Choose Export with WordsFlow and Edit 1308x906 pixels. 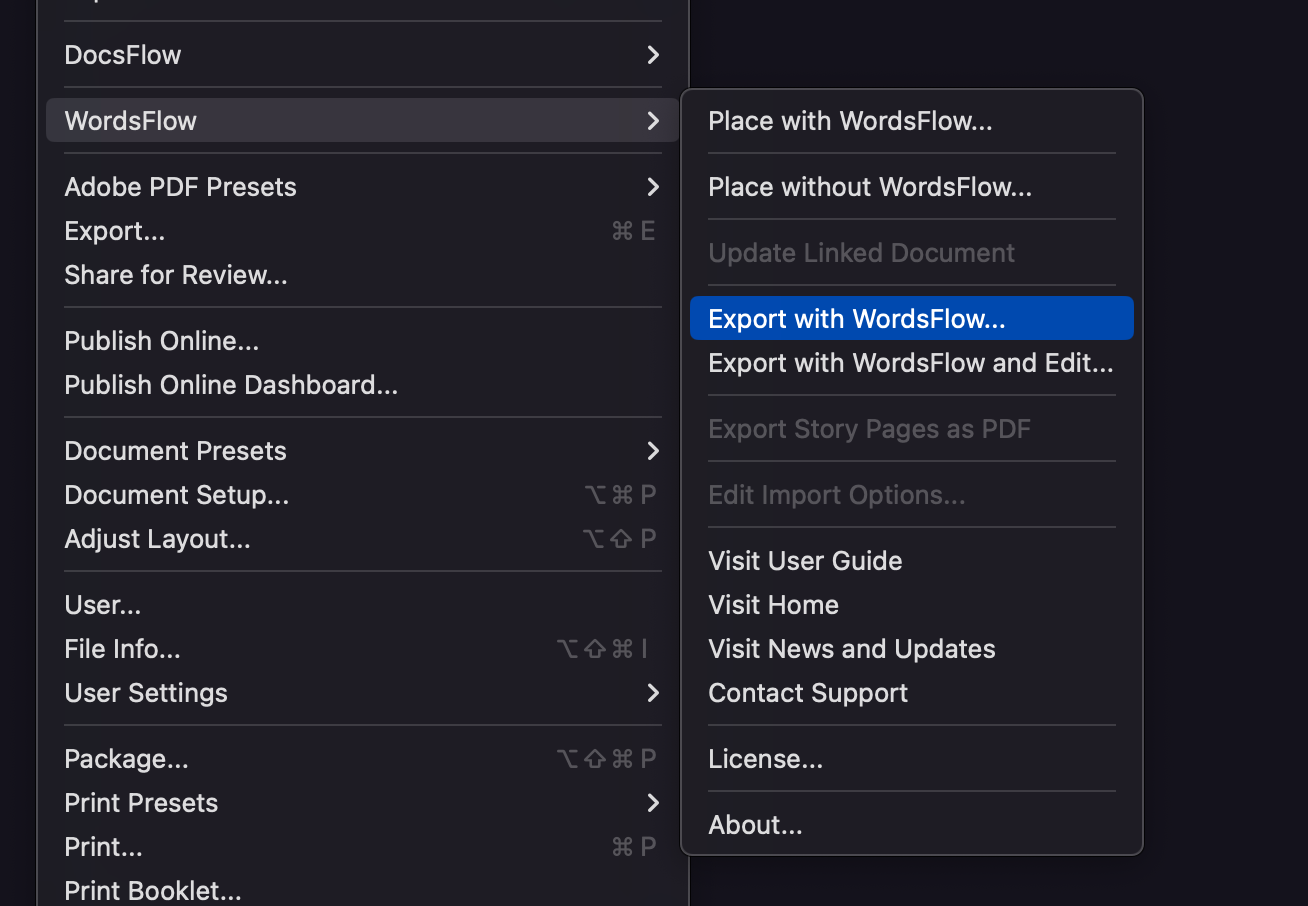[x=910, y=362]
